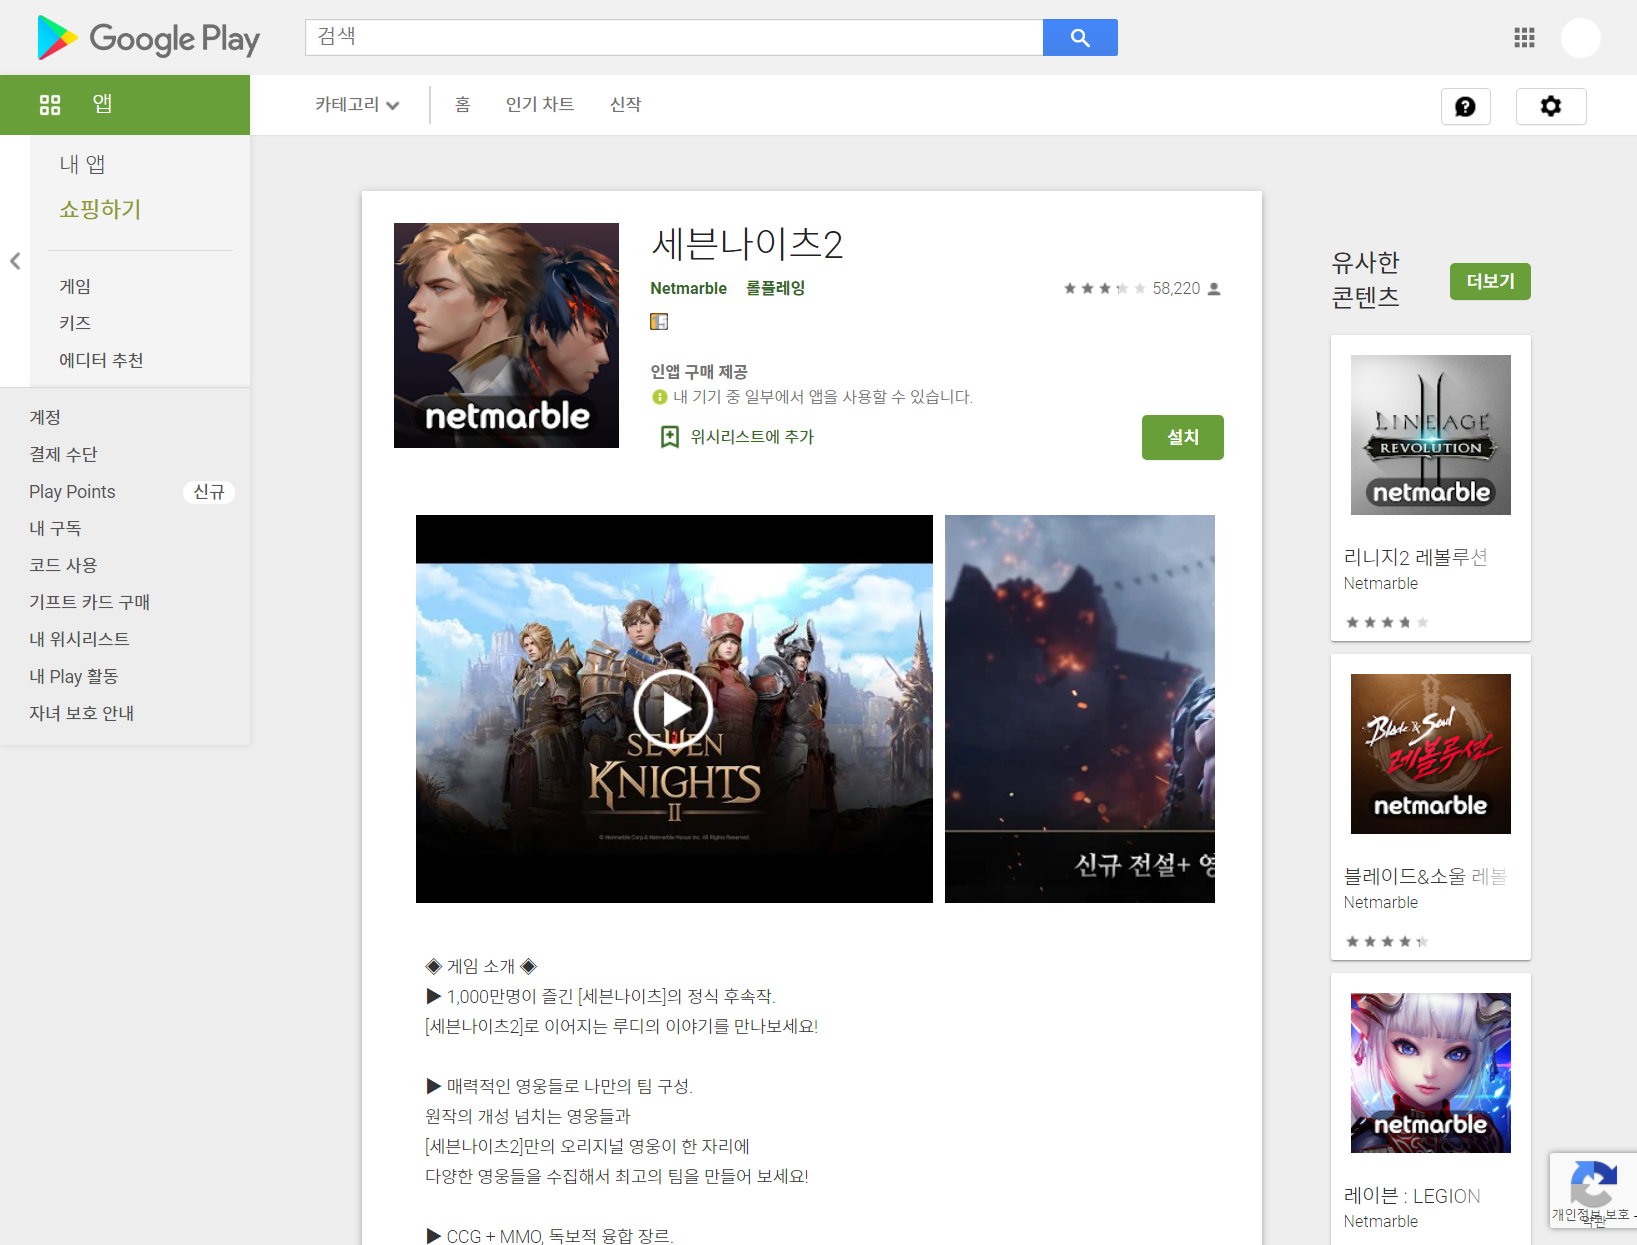The image size is (1637, 1245).
Task: Click the green 설치 install button
Action: click(1182, 437)
